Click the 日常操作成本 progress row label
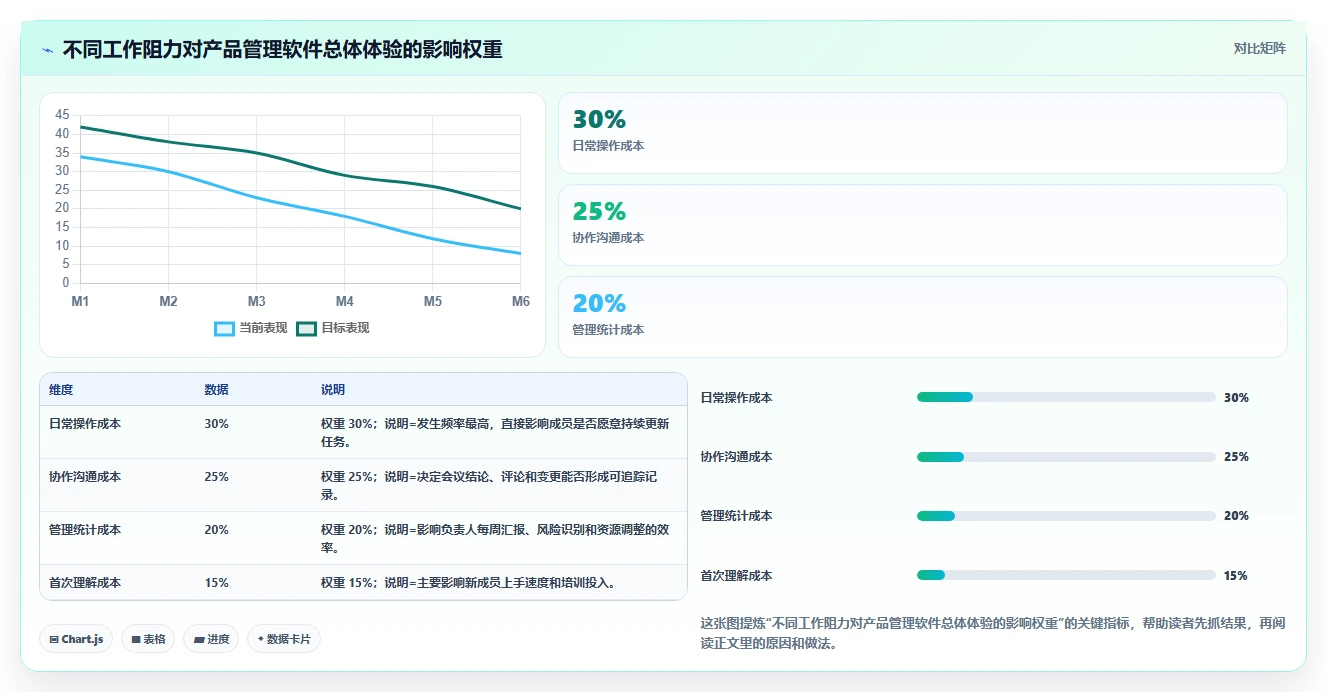The width and height of the screenshot is (1327, 692). (736, 397)
